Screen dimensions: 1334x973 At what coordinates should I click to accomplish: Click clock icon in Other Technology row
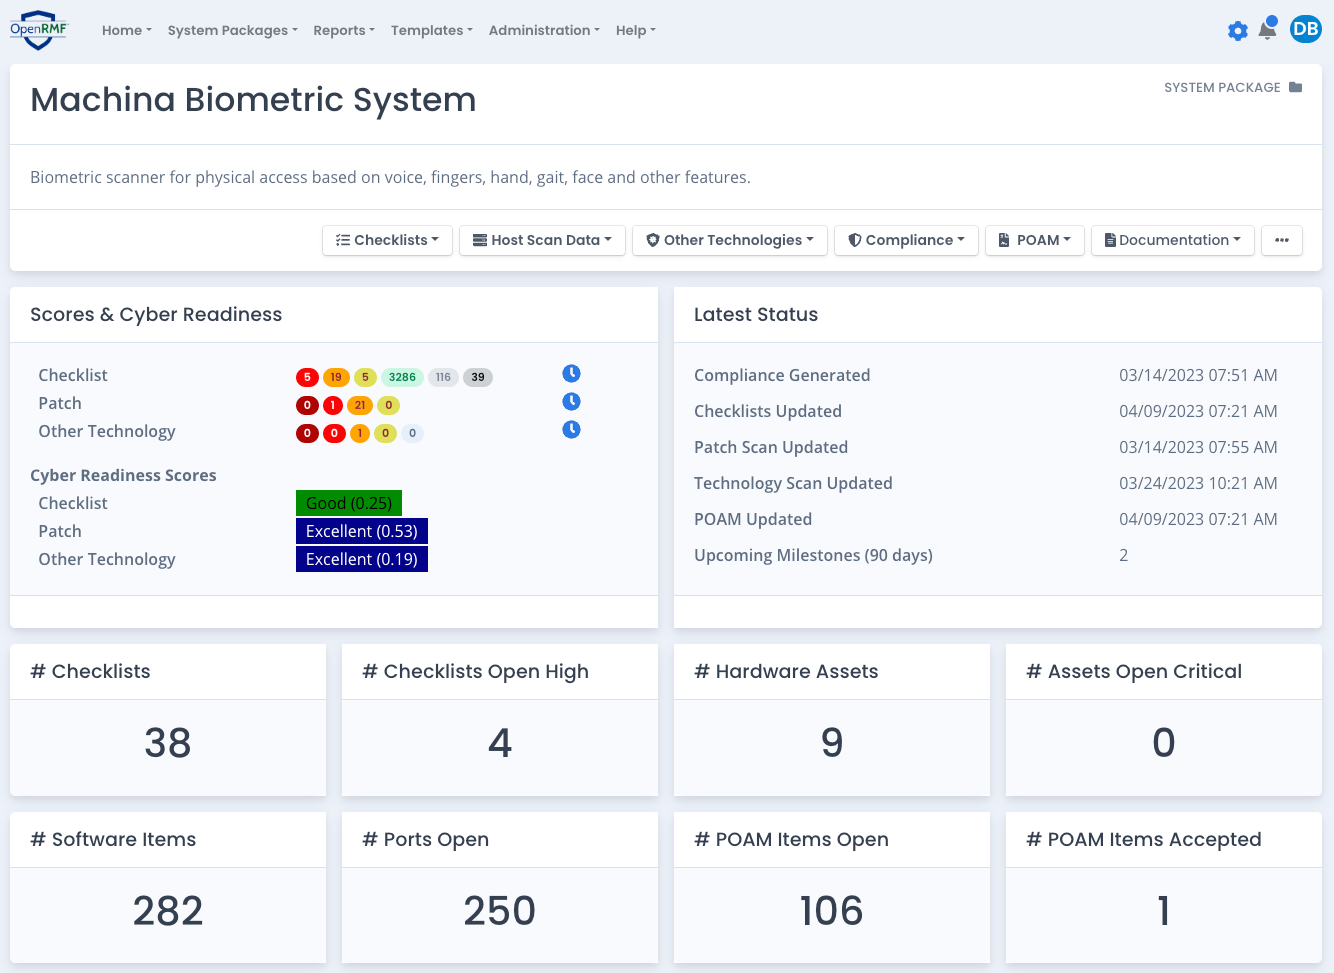571,430
